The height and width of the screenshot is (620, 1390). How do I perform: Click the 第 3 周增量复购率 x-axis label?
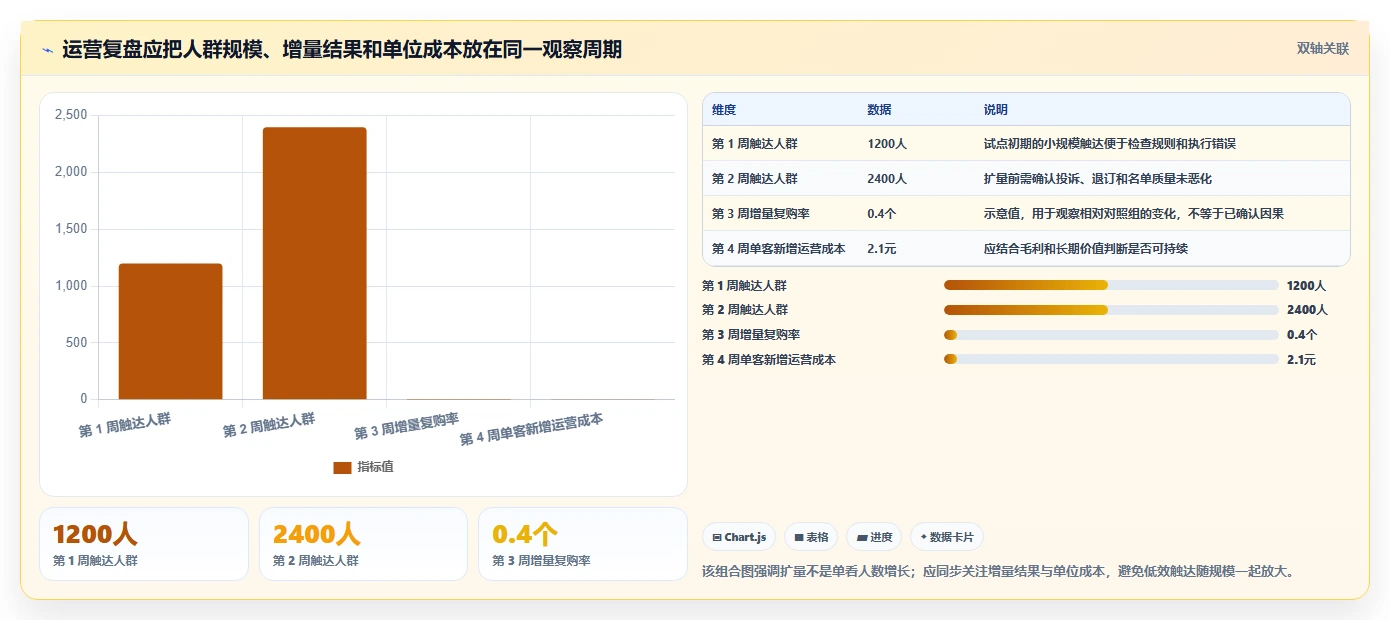pyautogui.click(x=406, y=426)
